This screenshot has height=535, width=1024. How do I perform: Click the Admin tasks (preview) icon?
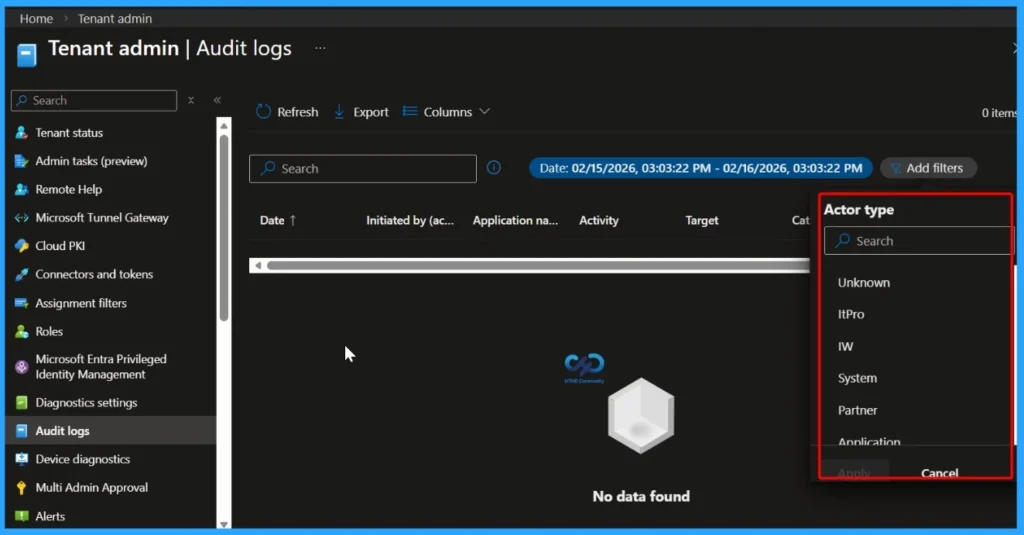click(21, 161)
